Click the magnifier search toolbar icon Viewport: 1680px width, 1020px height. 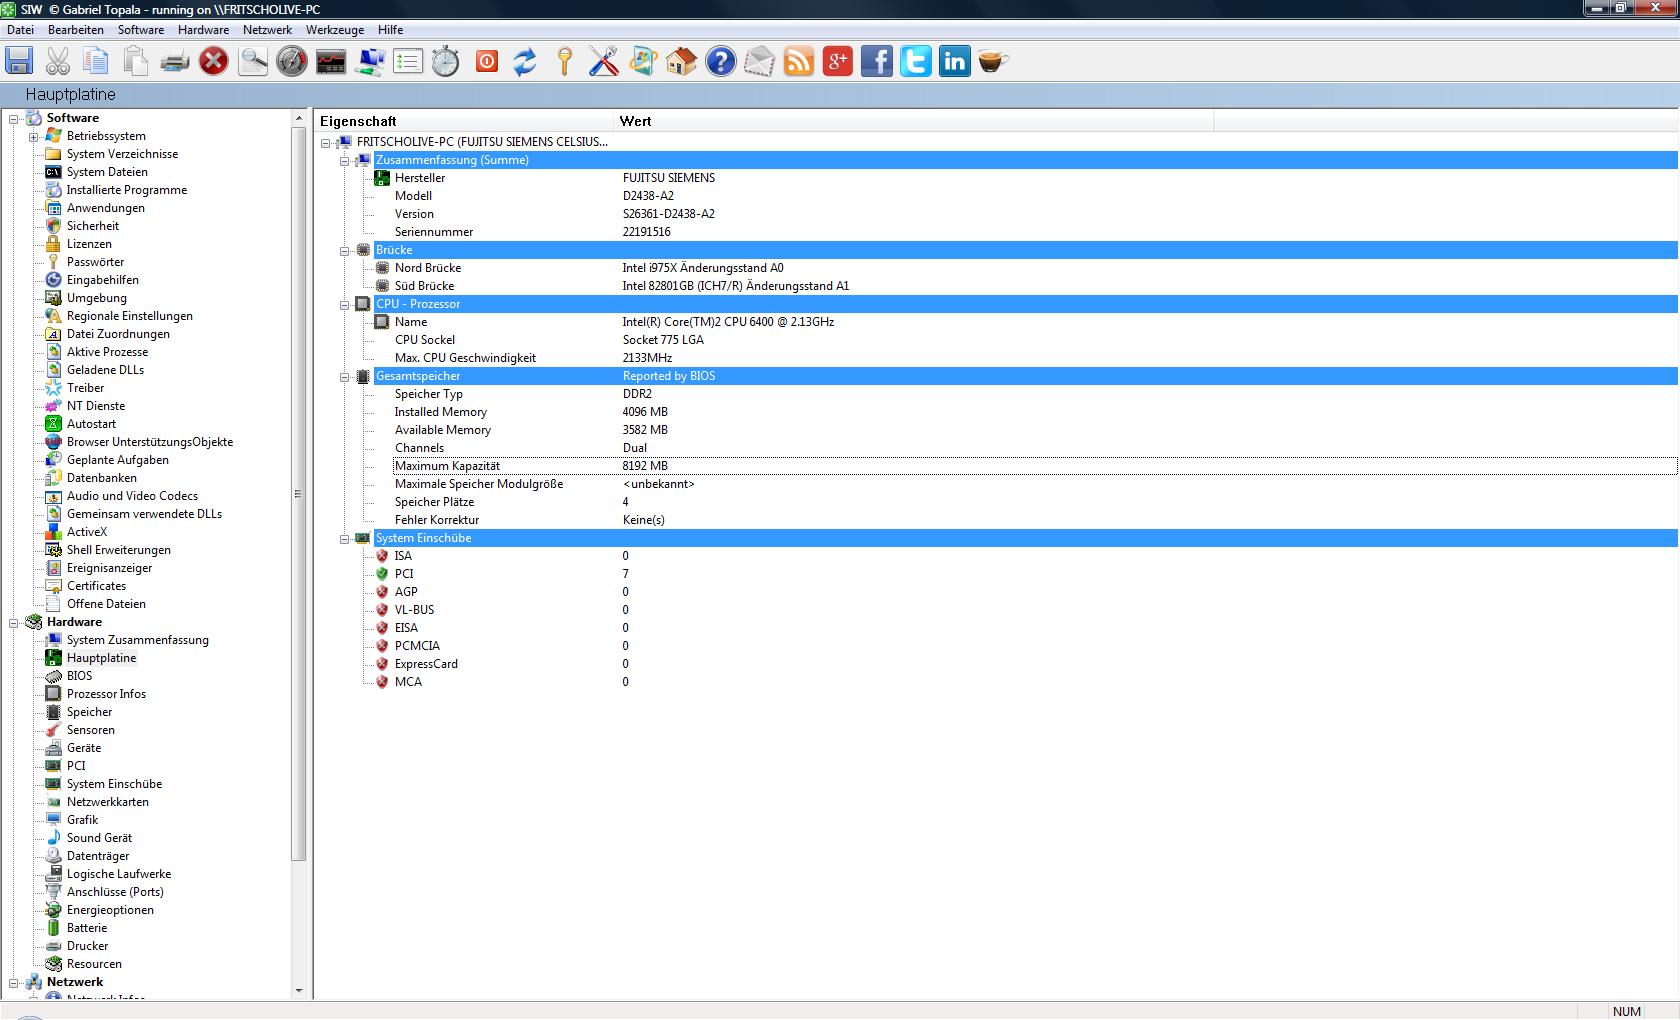[253, 61]
